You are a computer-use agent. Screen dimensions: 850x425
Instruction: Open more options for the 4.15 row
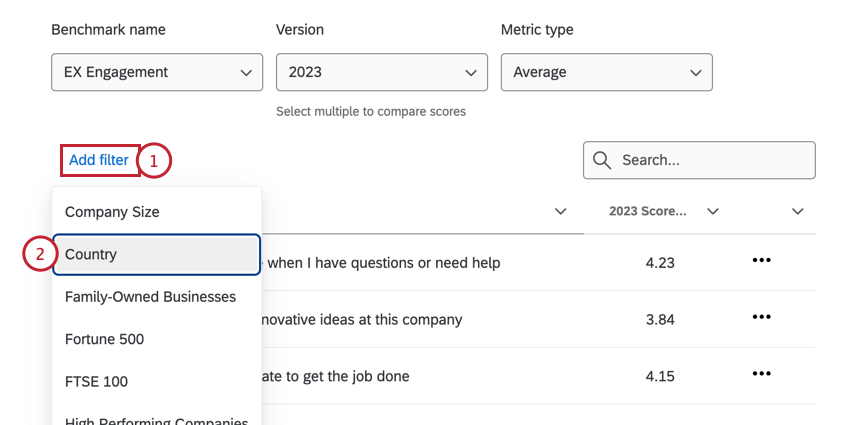[x=761, y=374]
